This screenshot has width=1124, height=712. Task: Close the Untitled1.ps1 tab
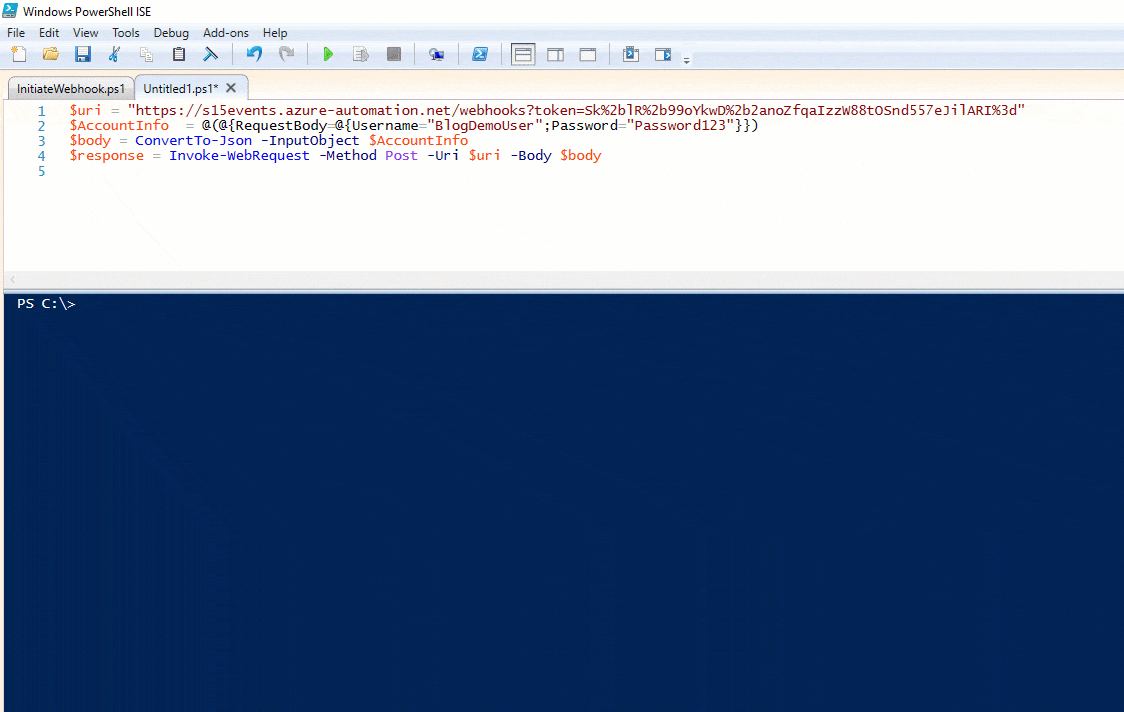pos(231,88)
